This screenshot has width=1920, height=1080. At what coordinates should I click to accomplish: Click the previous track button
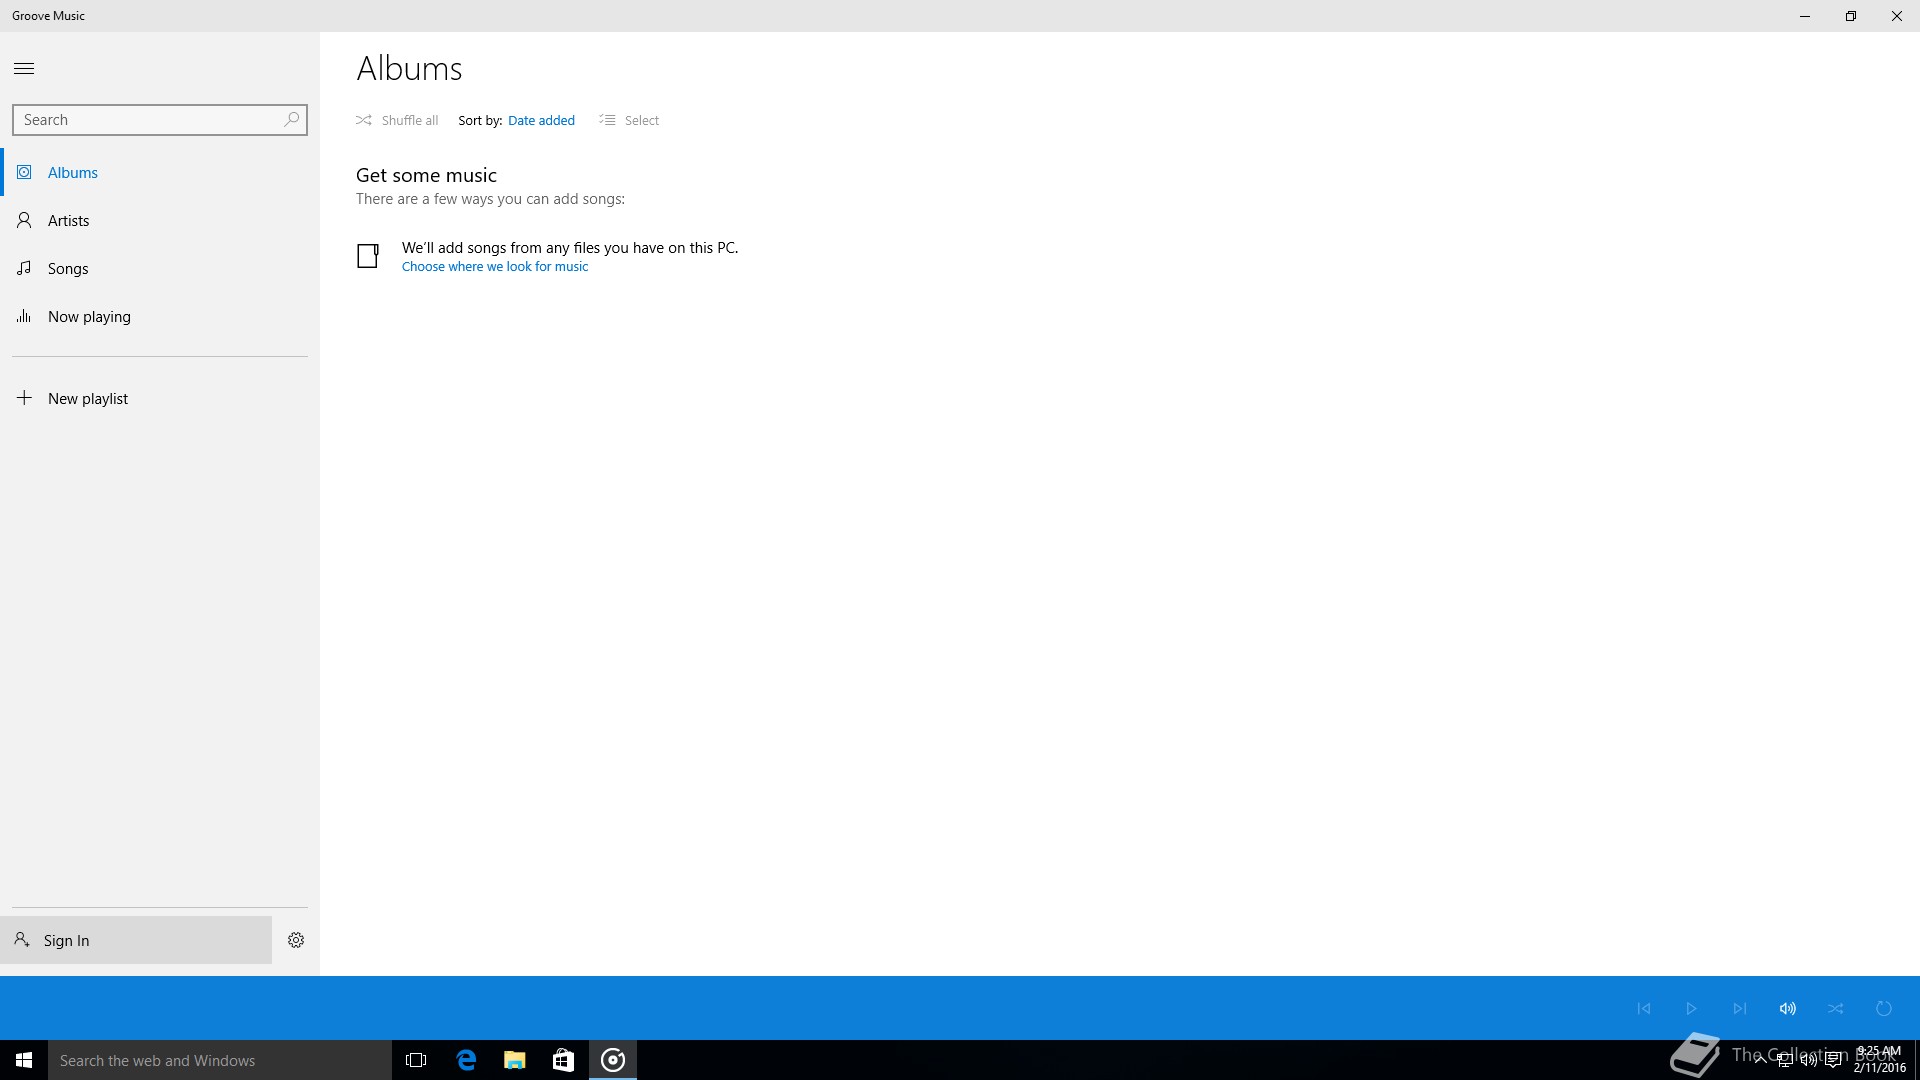tap(1643, 1008)
